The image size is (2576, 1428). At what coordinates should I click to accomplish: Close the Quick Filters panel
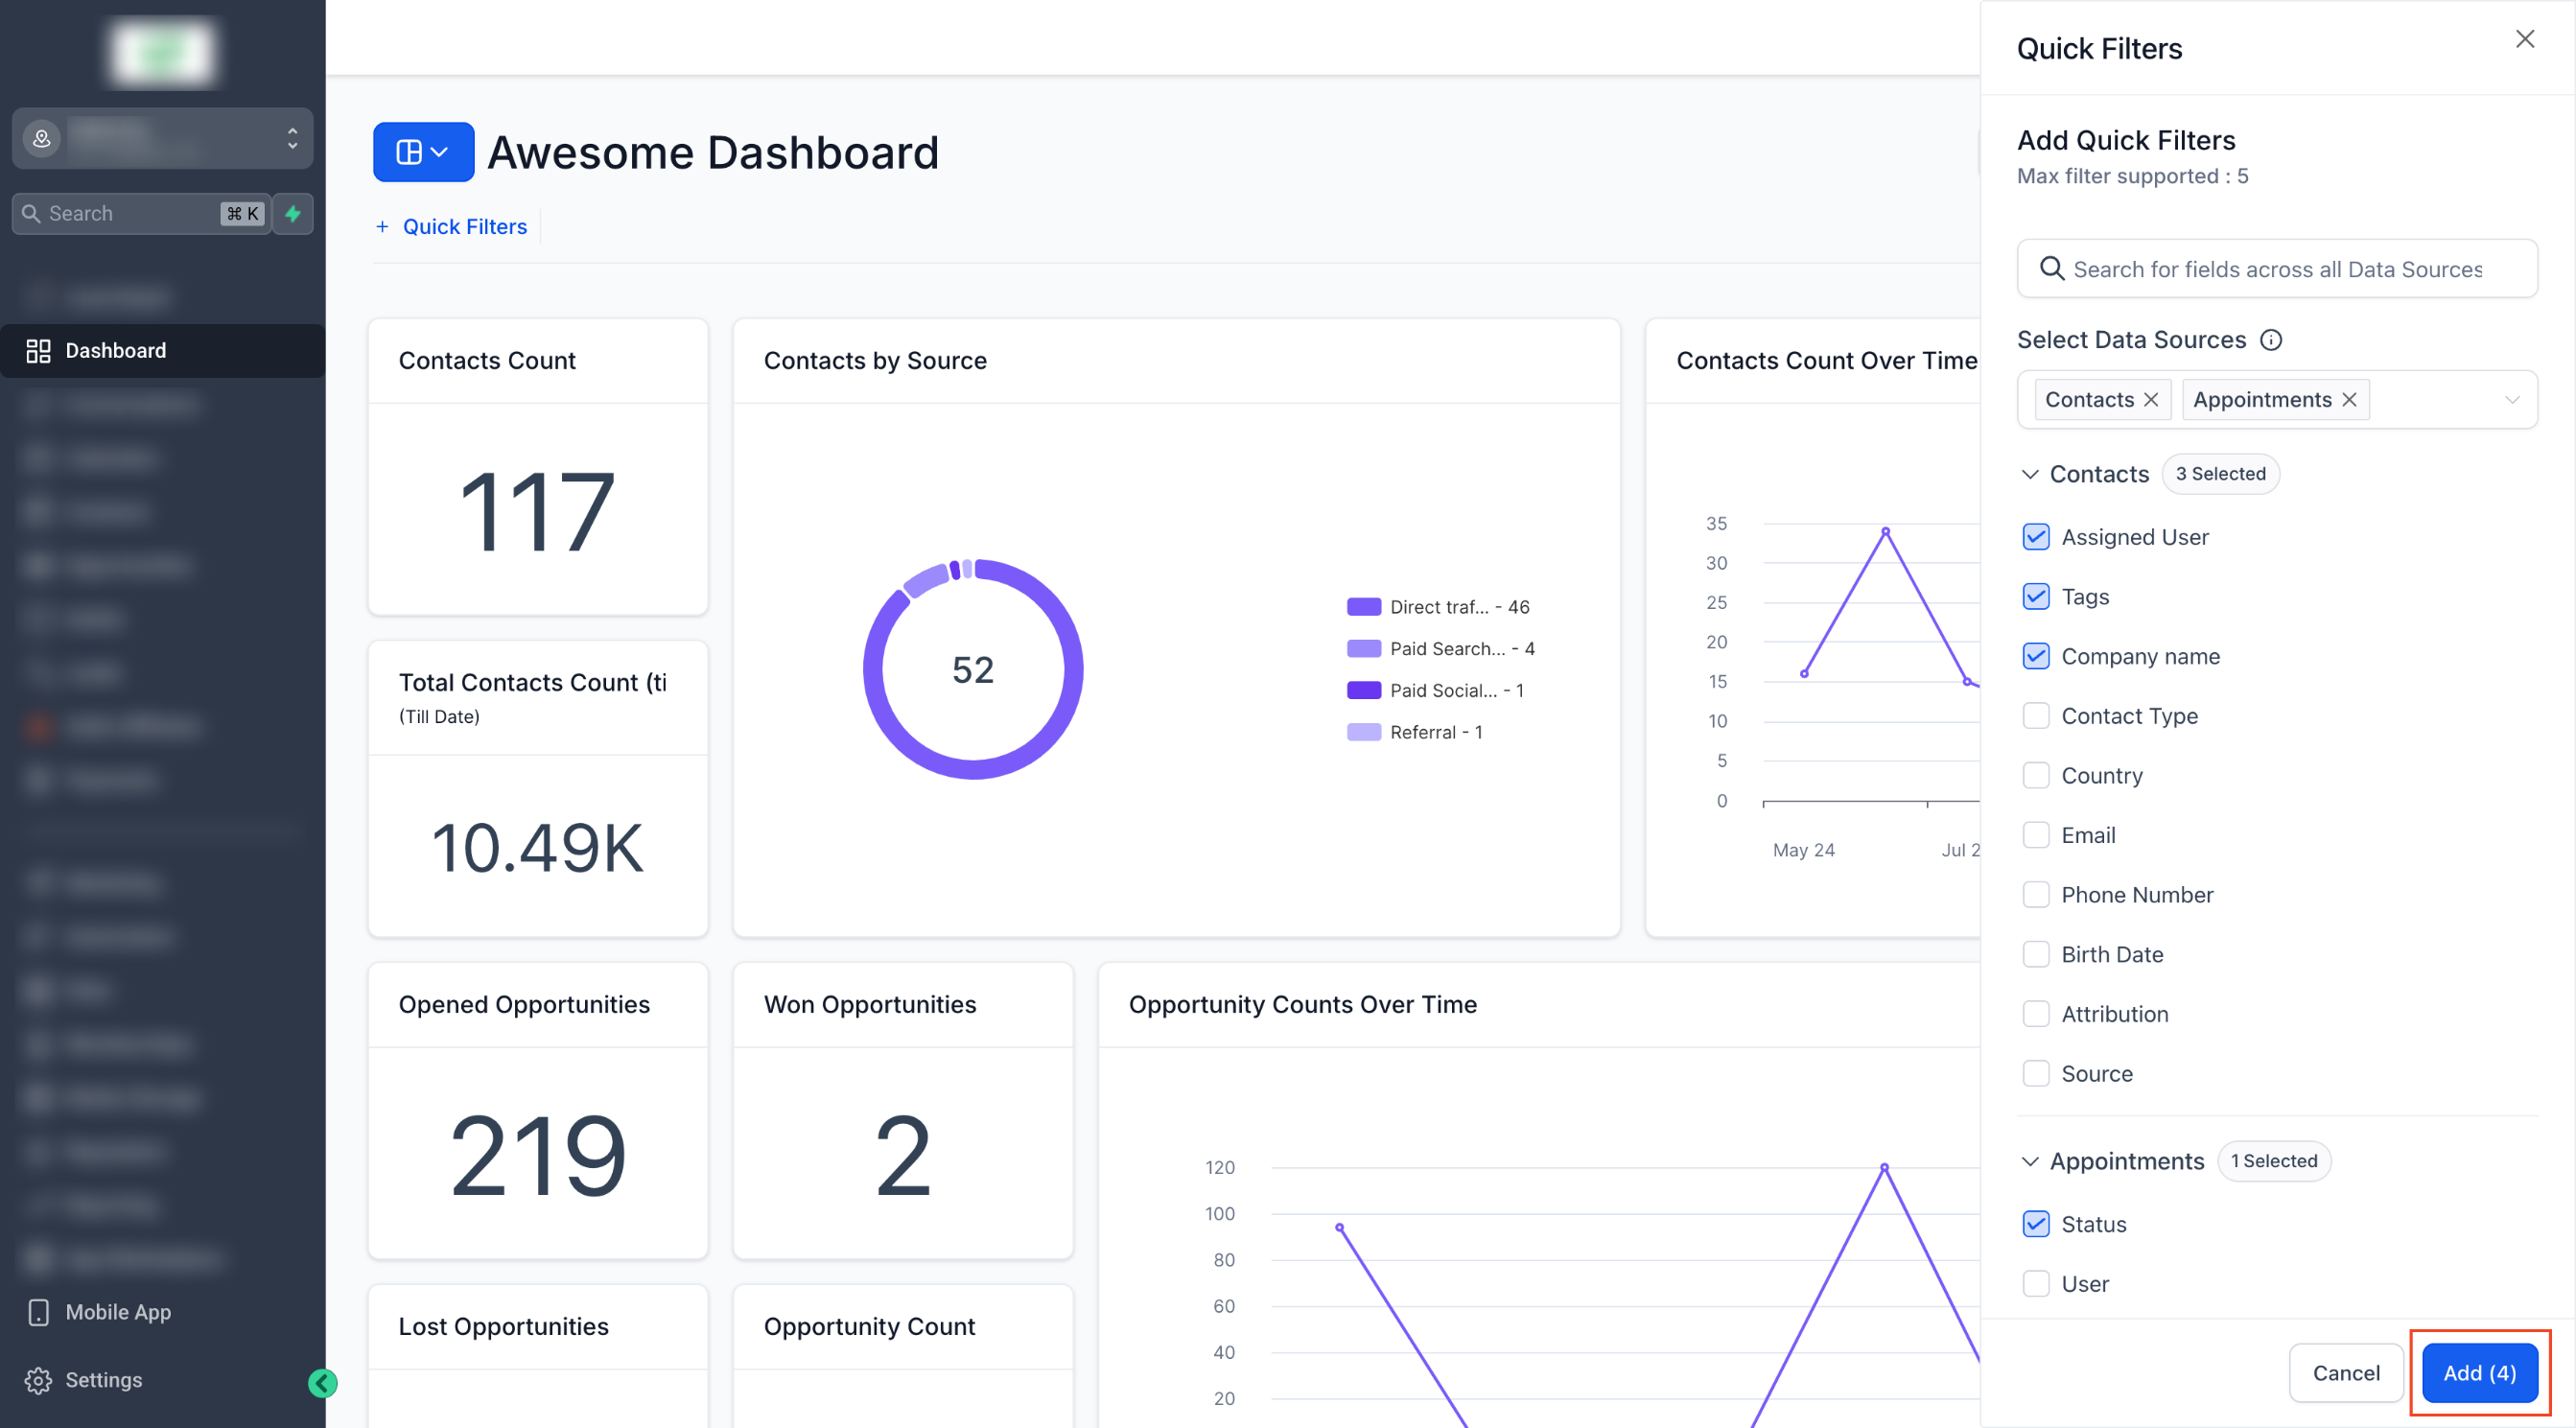2524,39
